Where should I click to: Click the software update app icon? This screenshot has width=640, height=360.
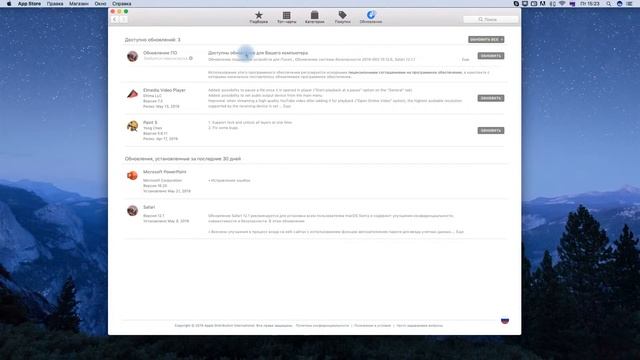coord(132,56)
